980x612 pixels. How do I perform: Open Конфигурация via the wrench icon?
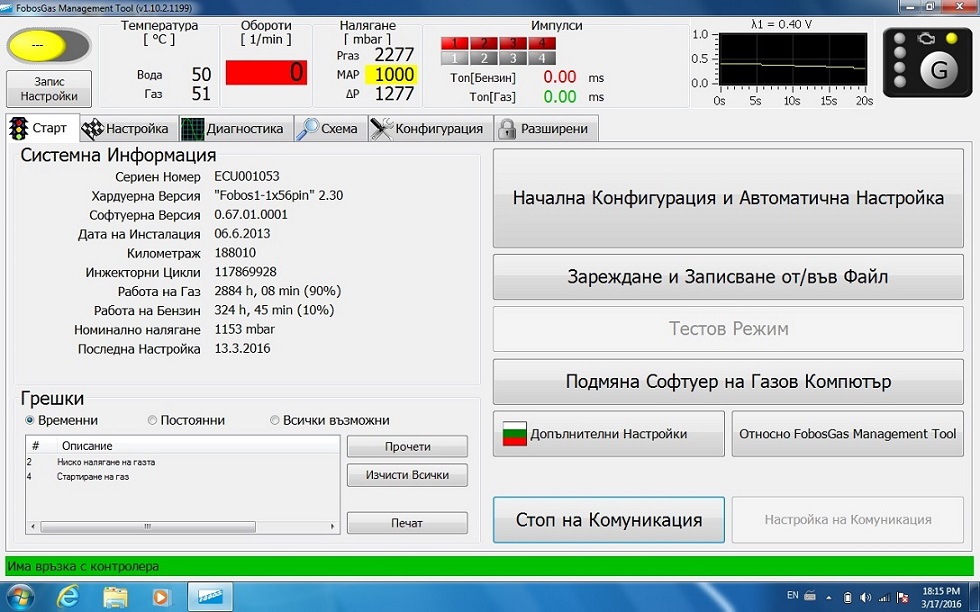(381, 129)
